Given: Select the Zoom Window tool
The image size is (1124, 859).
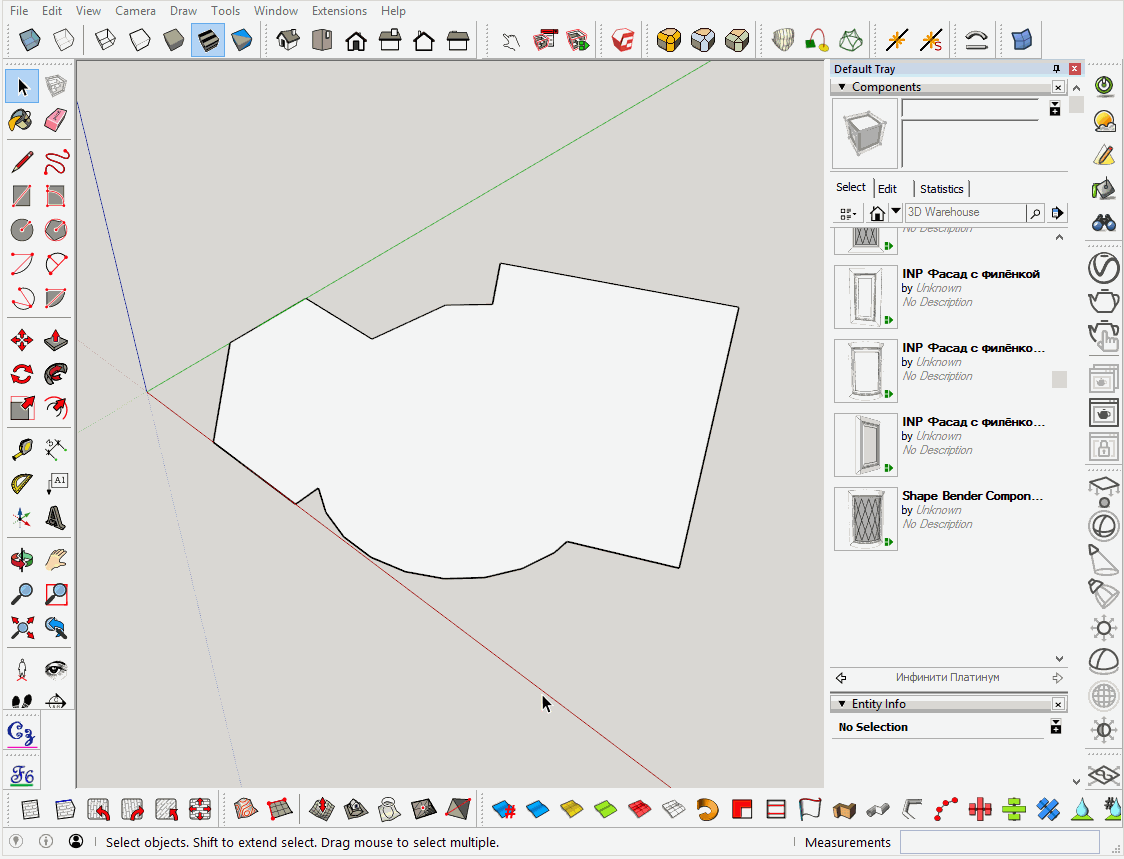Looking at the screenshot, I should 56,593.
